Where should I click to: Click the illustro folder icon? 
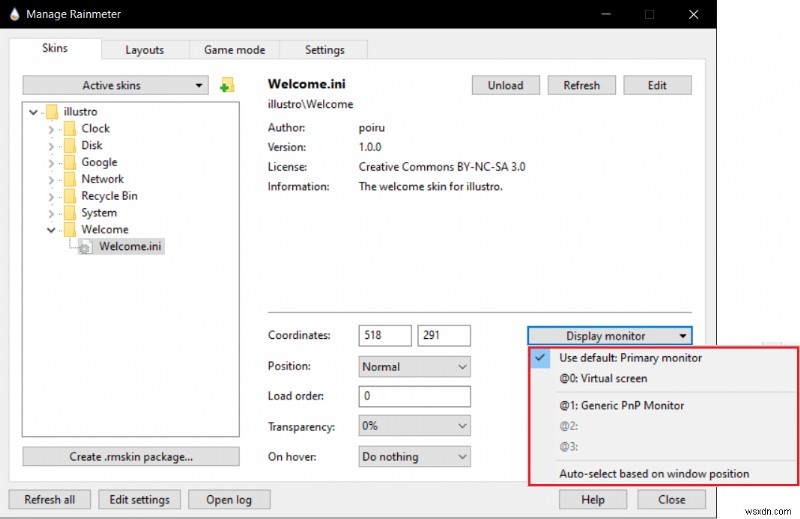(x=52, y=111)
